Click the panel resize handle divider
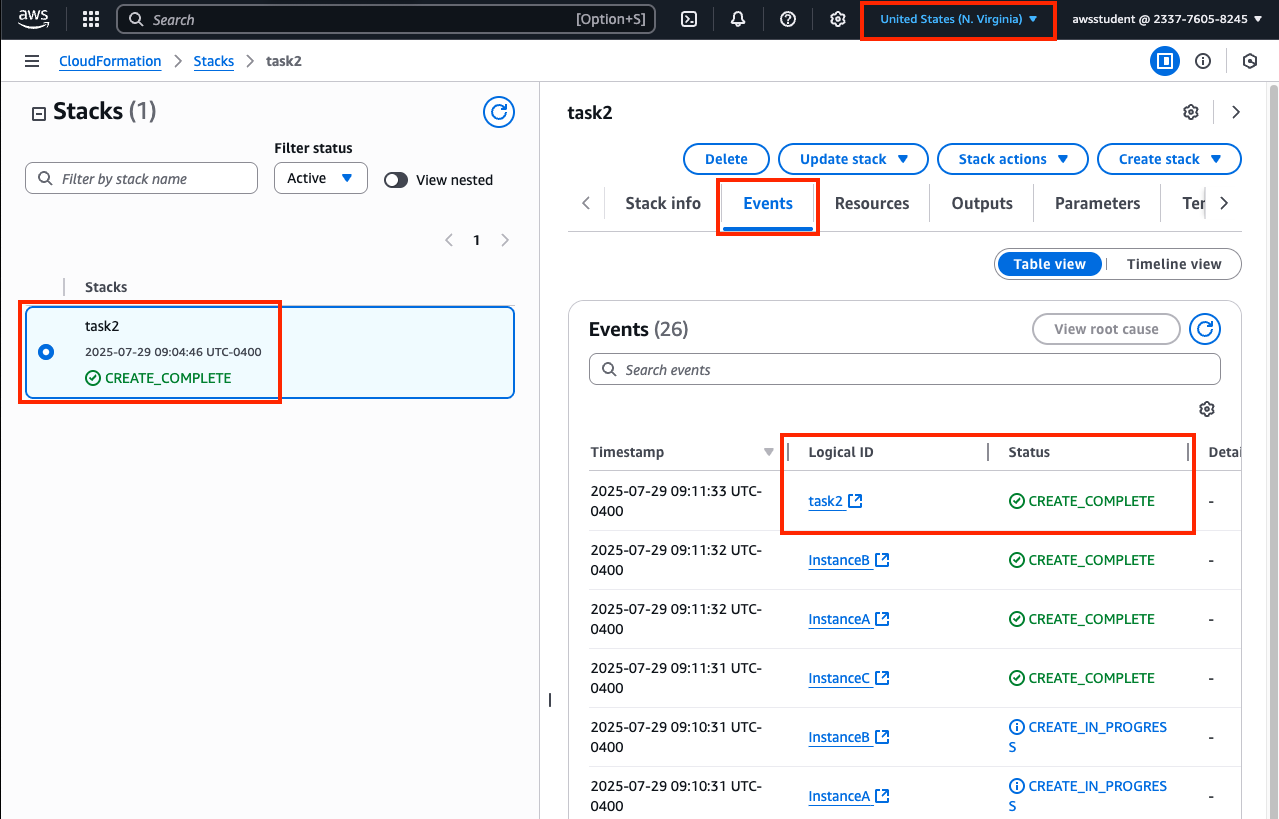 tap(549, 700)
